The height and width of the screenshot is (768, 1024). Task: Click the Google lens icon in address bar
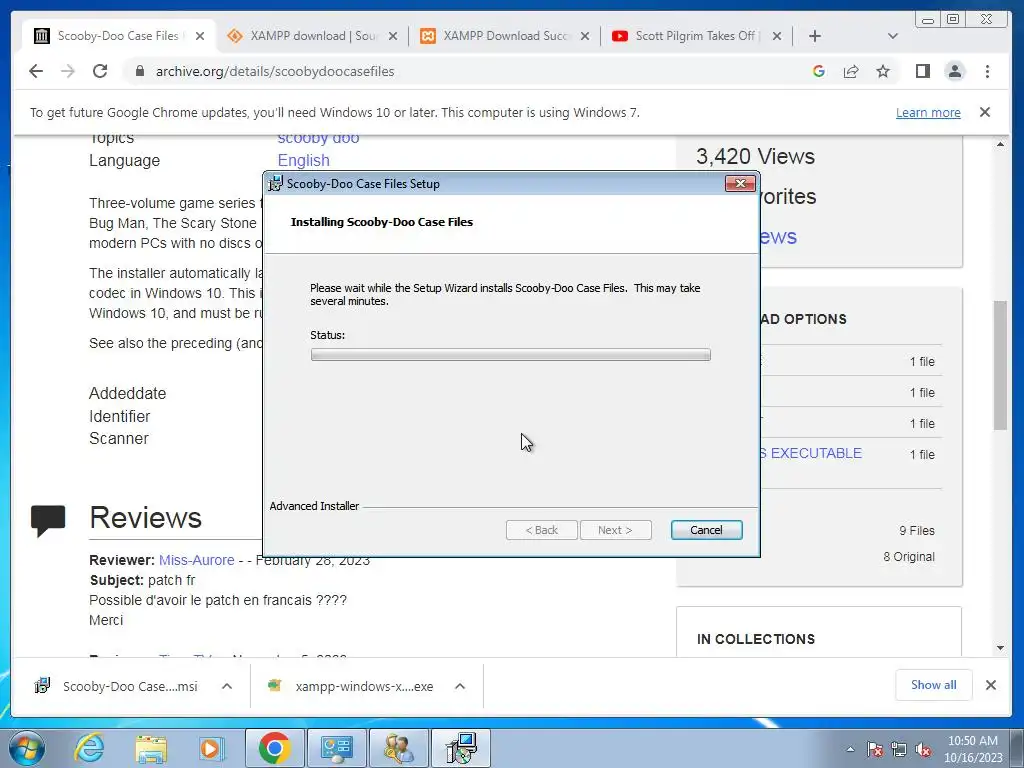(818, 71)
